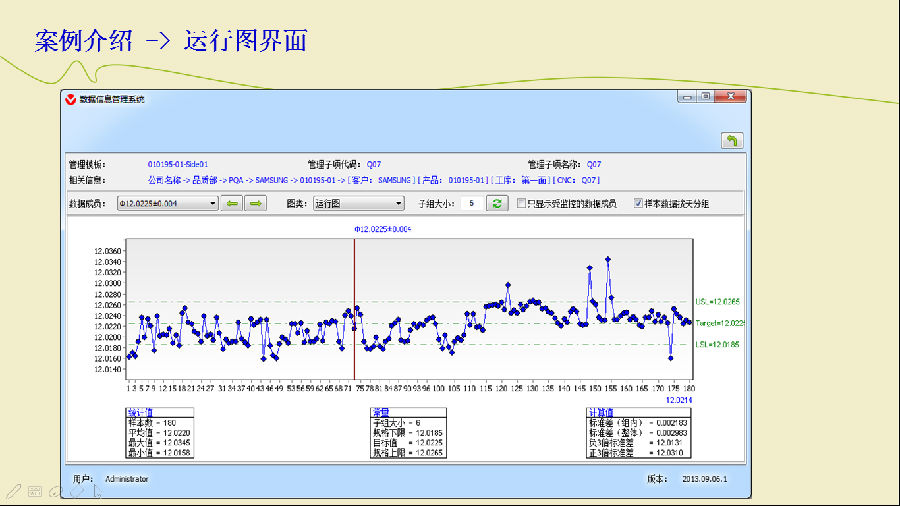The height and width of the screenshot is (506, 900).
Task: Select the slideshow pen icon at bottom-left
Action: point(13,492)
